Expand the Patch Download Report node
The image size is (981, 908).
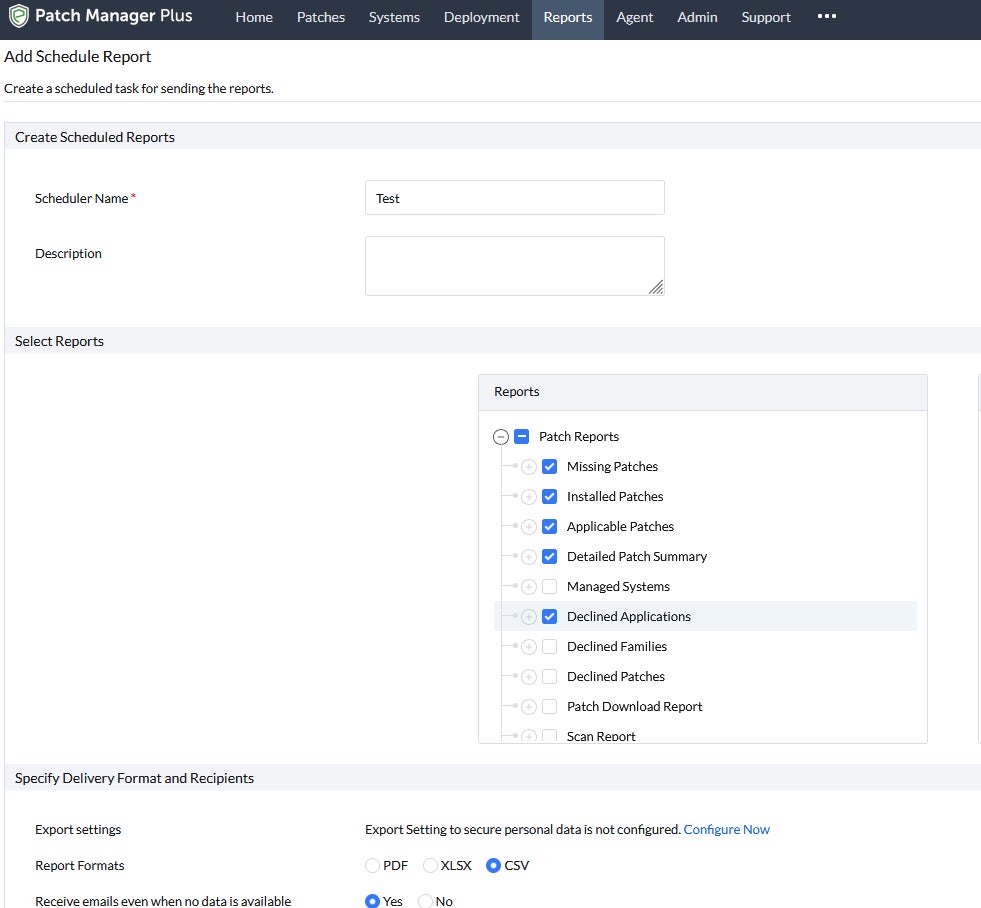[529, 707]
